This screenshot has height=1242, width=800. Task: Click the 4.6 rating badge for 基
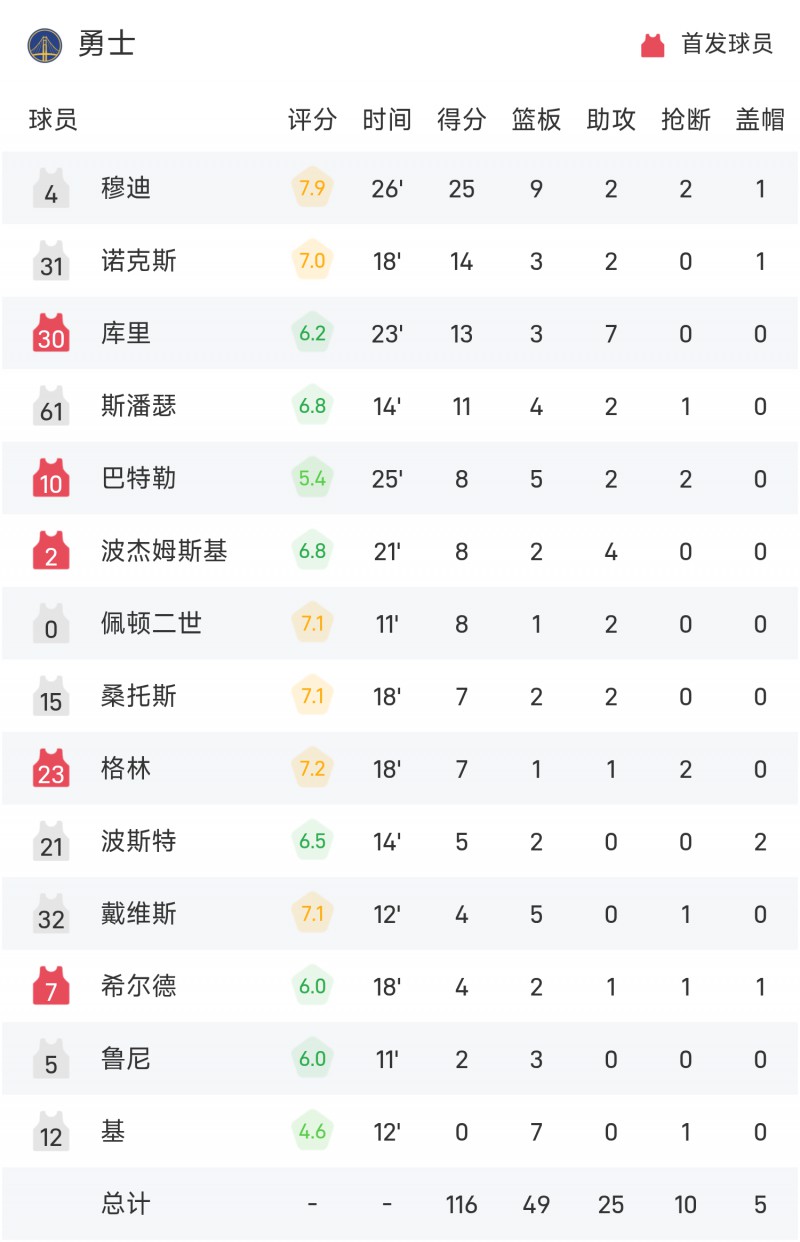(312, 1131)
